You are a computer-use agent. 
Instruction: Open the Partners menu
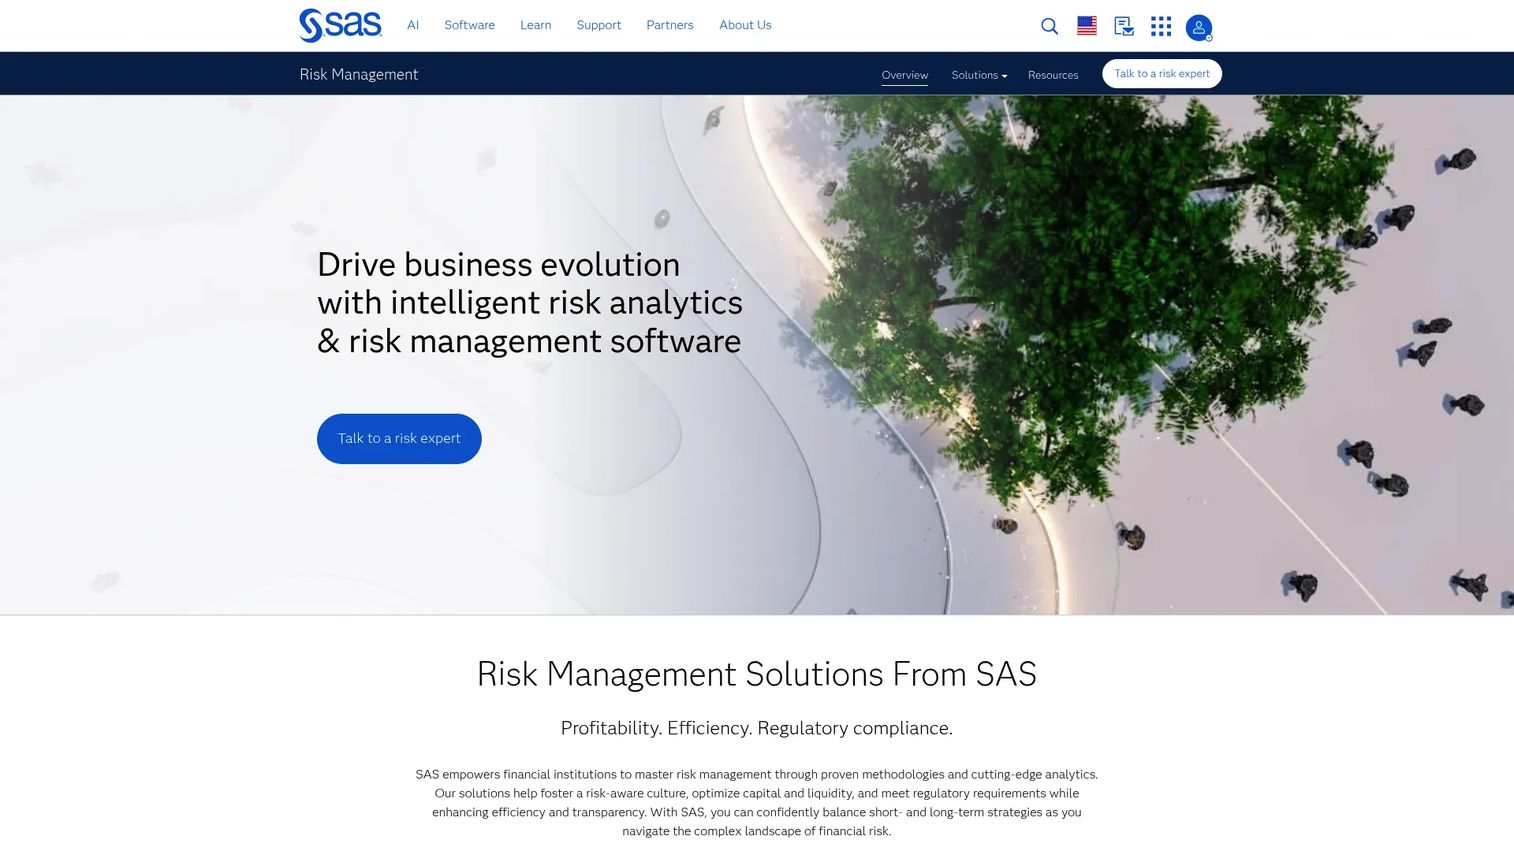[x=670, y=25]
